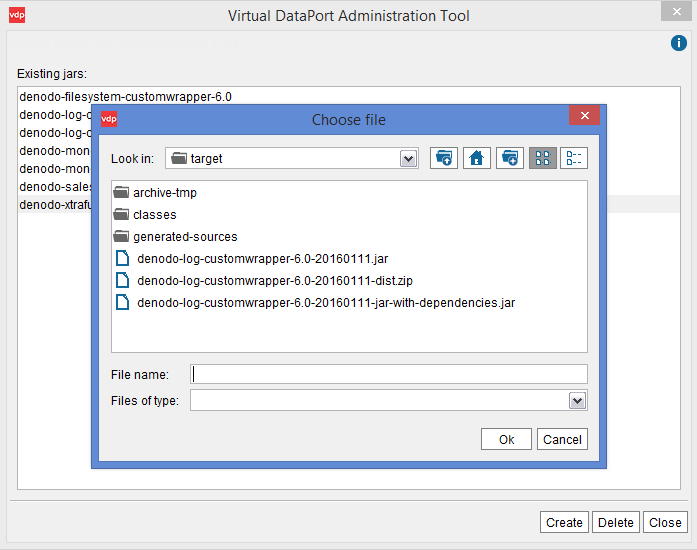Click Ok in Choose file dialog
This screenshot has height=550, width=697.
506,439
